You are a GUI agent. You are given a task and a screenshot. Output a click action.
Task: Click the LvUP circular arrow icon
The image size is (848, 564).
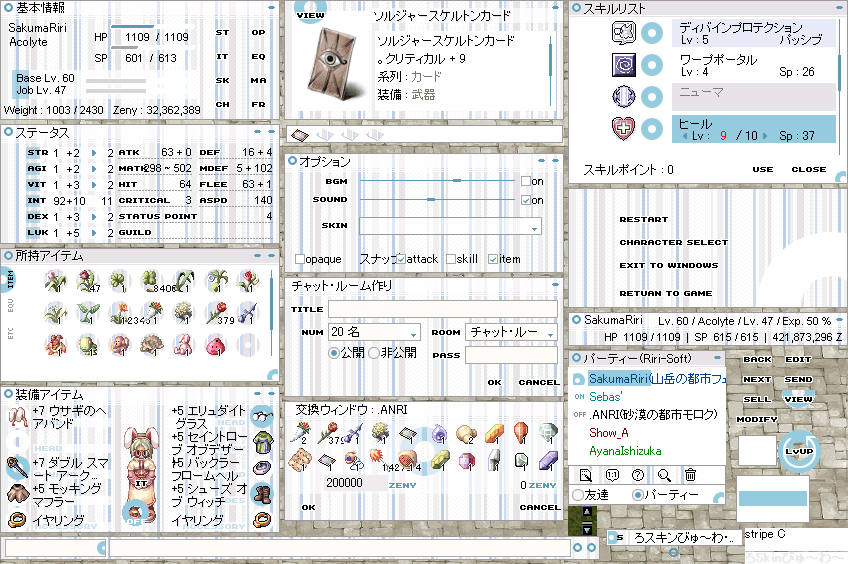[x=799, y=450]
